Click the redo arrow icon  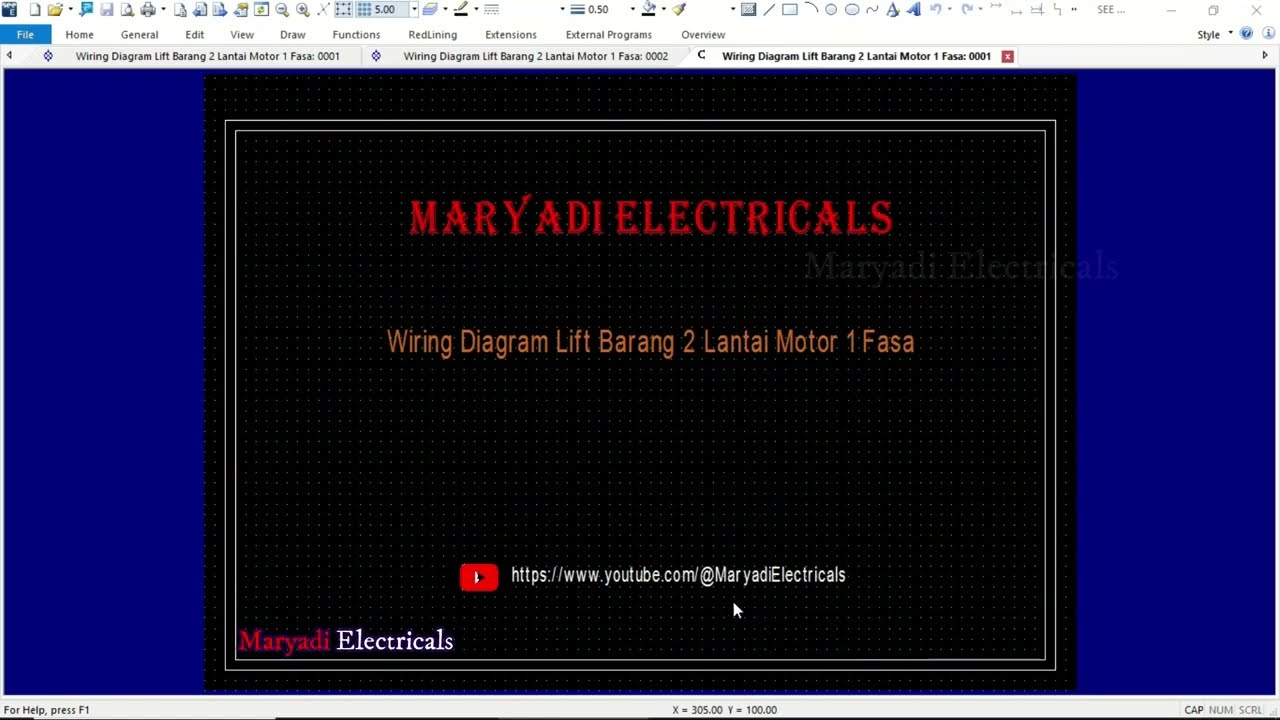pyautogui.click(x=967, y=9)
